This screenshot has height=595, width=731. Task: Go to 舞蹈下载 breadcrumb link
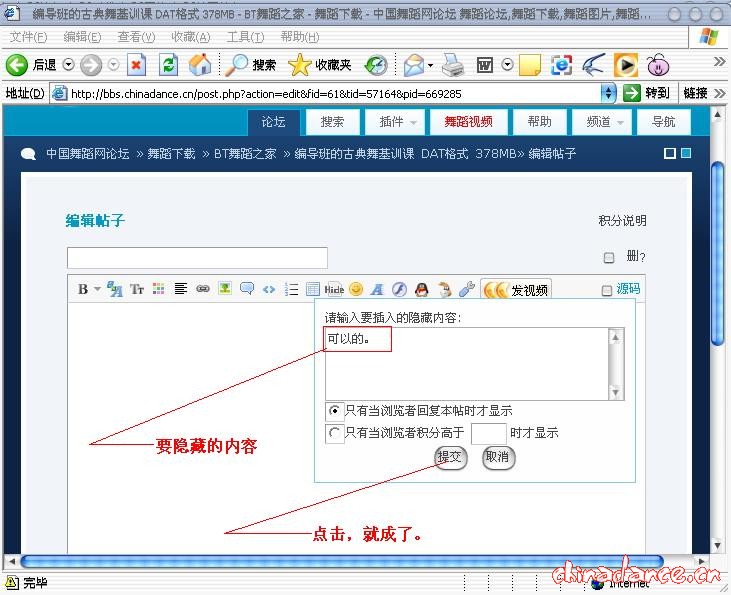(x=171, y=153)
